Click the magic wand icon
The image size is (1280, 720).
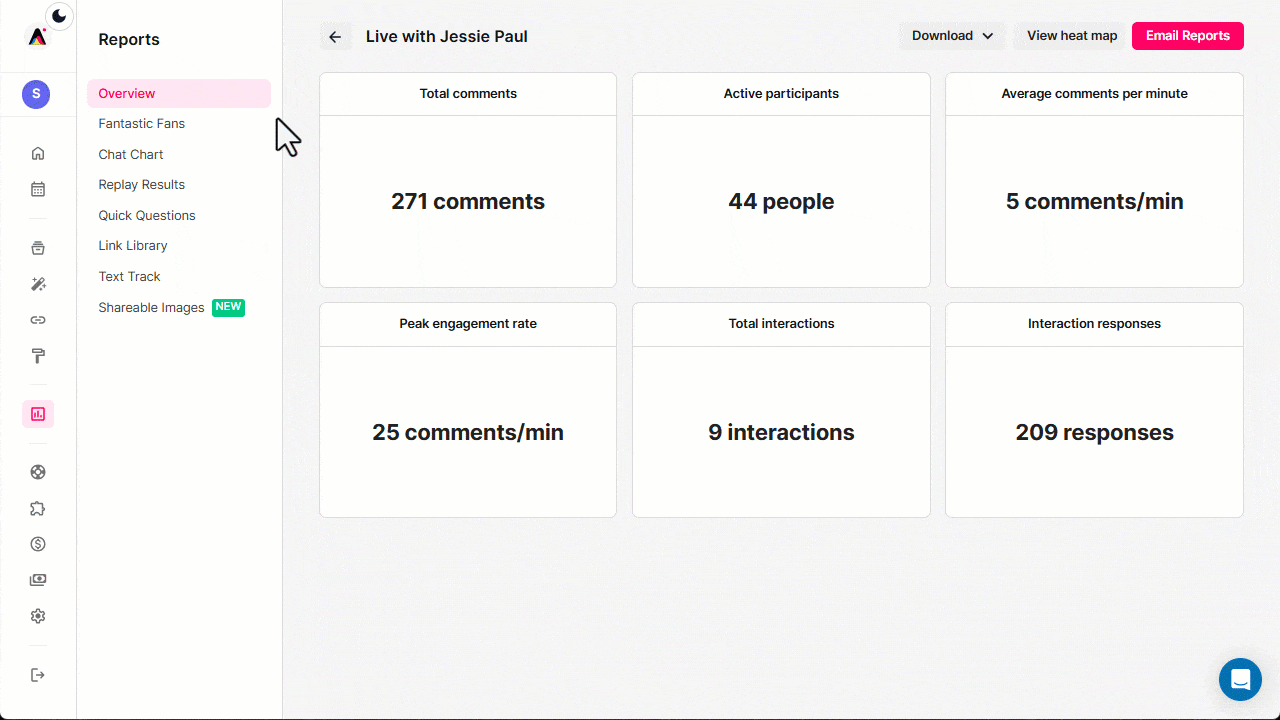point(38,284)
